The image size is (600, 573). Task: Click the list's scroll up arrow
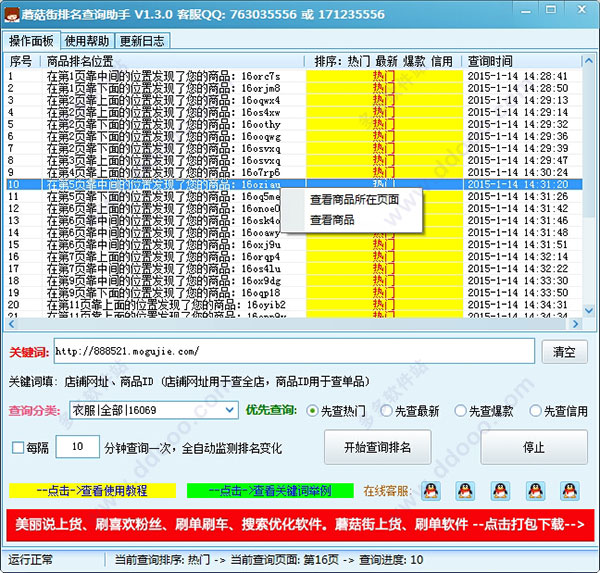point(589,60)
